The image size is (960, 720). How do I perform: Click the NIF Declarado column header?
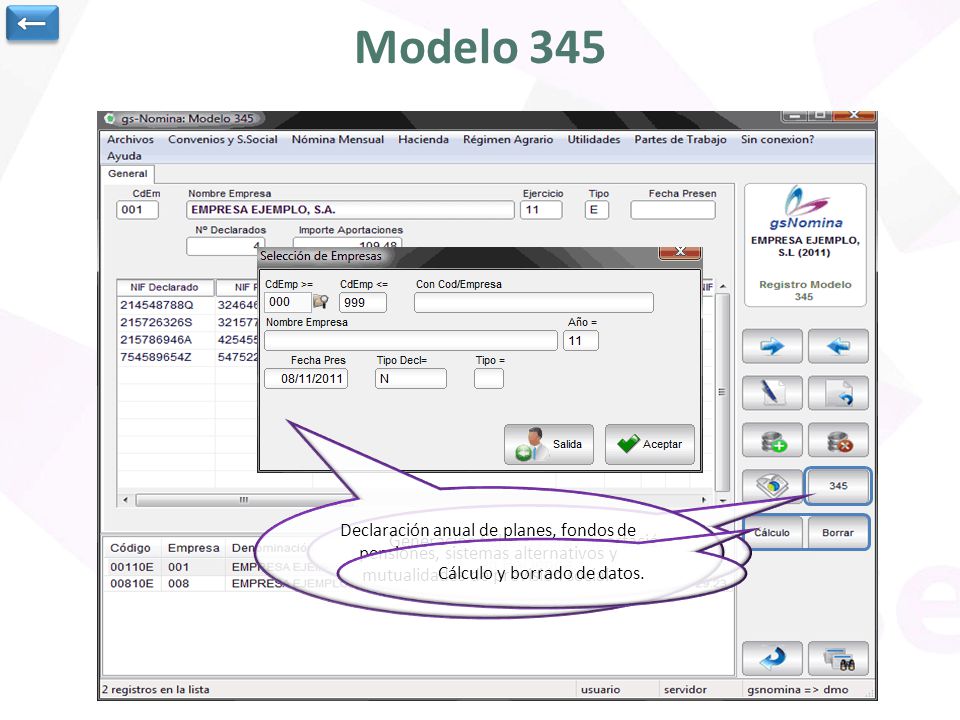[165, 287]
